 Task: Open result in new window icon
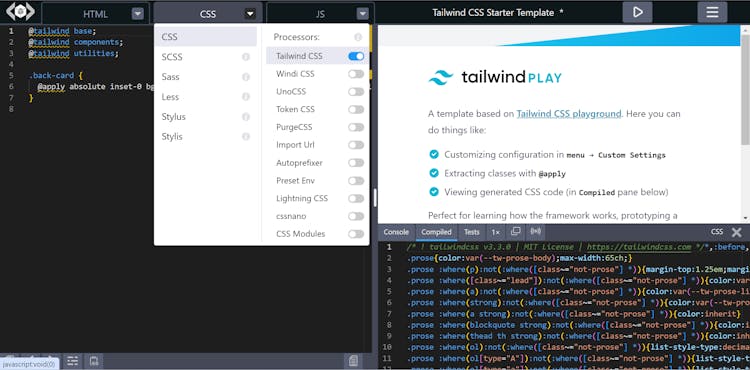(x=515, y=232)
